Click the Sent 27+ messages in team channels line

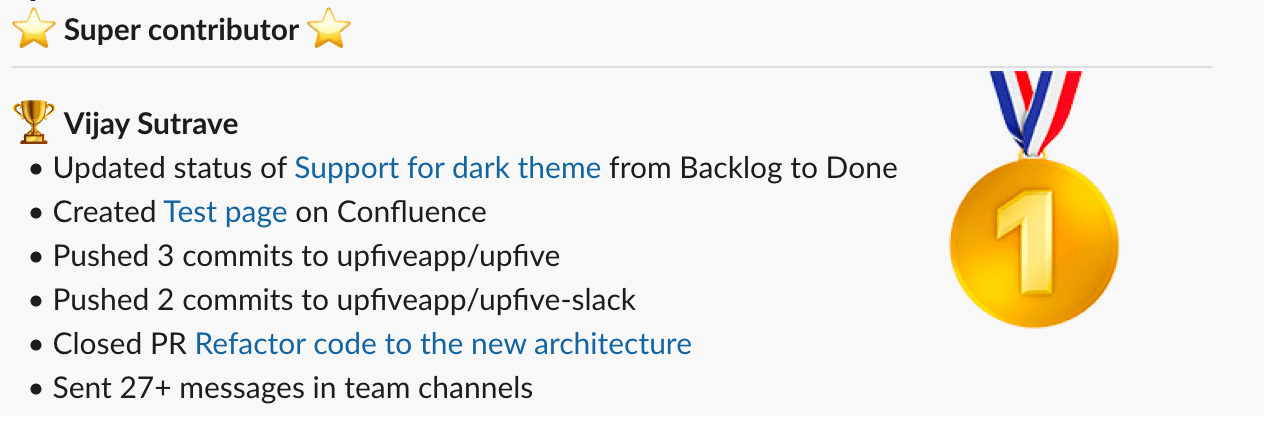(x=293, y=388)
